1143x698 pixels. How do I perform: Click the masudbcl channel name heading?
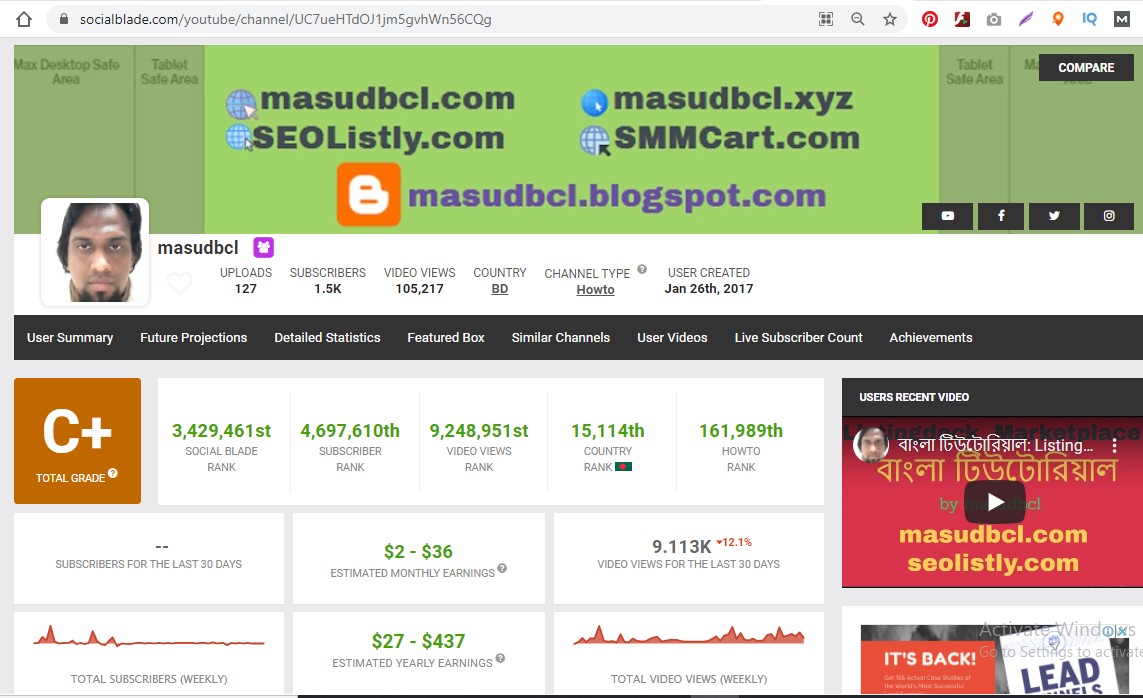[x=198, y=248]
